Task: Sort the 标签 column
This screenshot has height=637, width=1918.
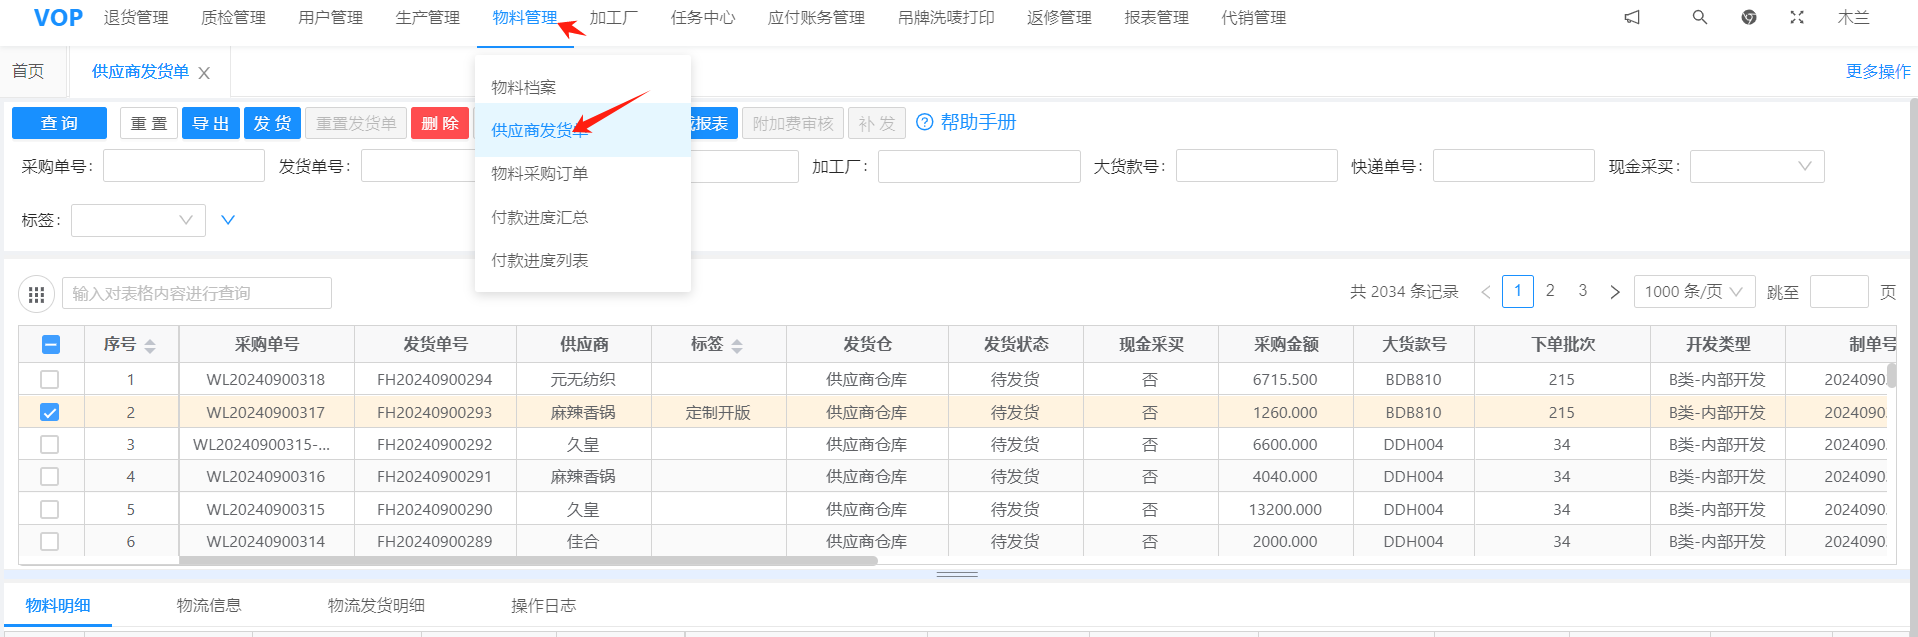Action: (737, 346)
